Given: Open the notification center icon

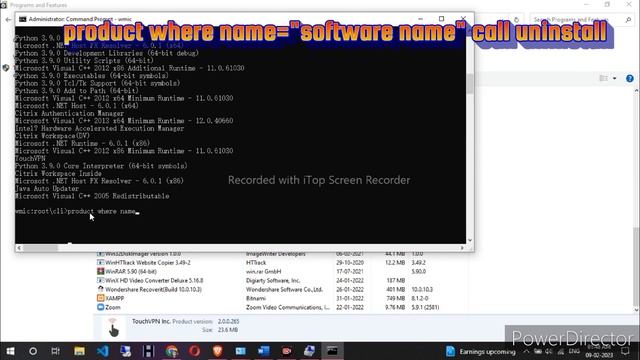Looking at the screenshot, I should (x=625, y=351).
